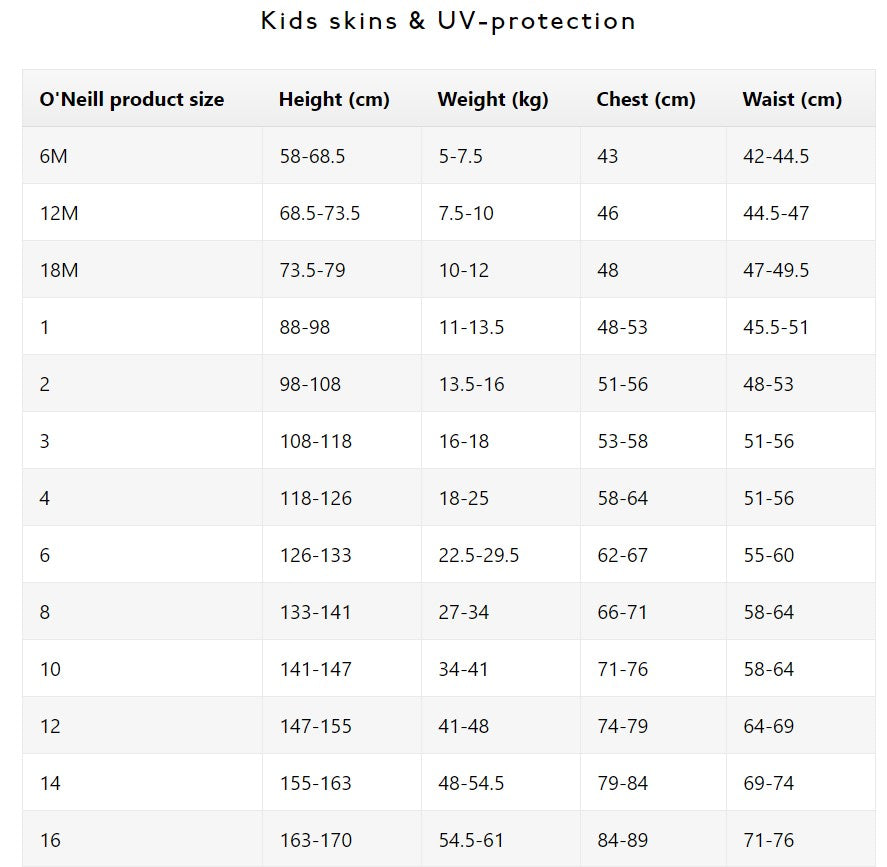Click the 'O'Neill product size' column header
The width and height of the screenshot is (887, 867).
(132, 99)
